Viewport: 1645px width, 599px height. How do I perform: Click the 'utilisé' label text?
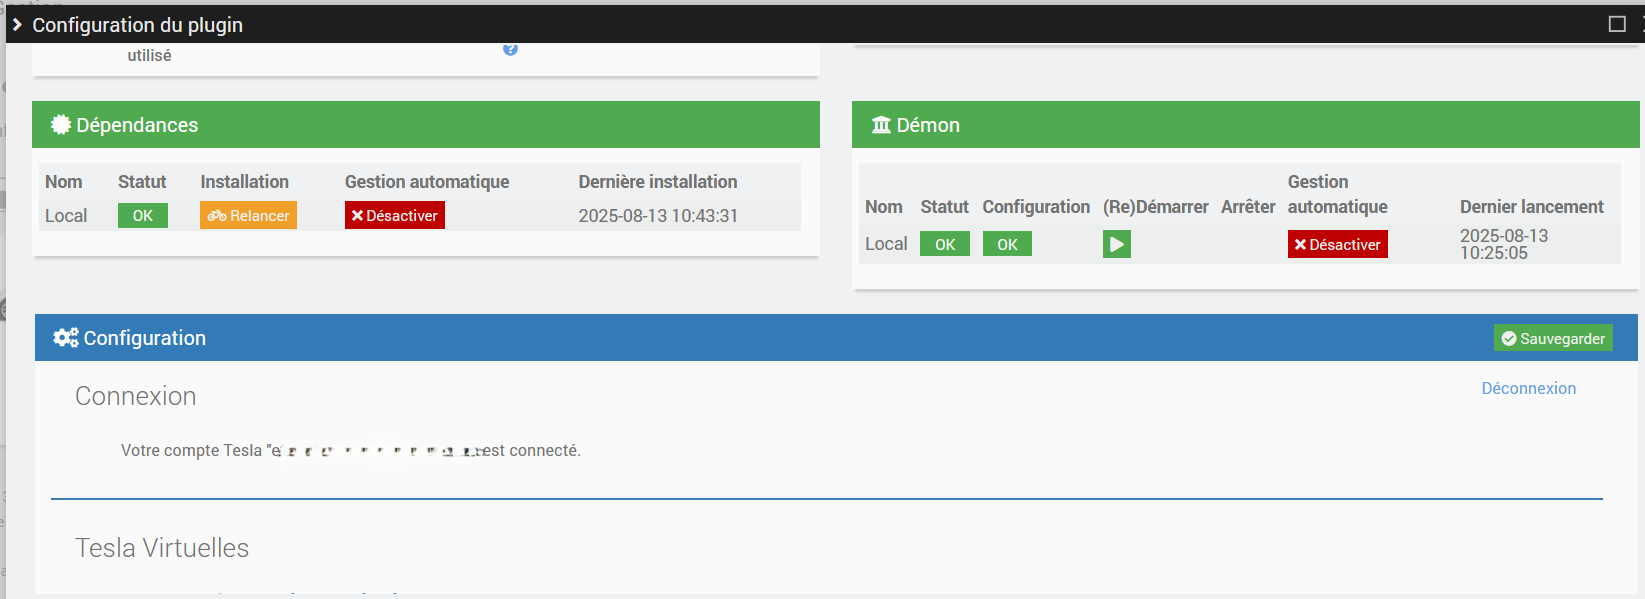(149, 56)
